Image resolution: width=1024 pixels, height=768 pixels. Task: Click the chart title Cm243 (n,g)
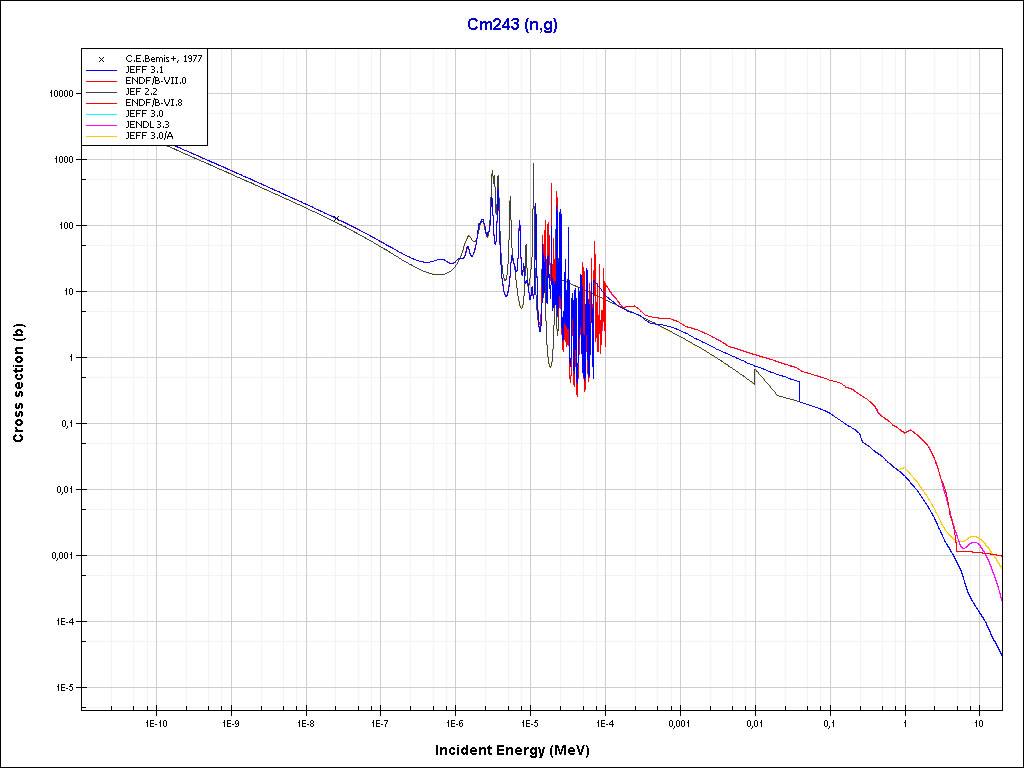click(x=512, y=25)
